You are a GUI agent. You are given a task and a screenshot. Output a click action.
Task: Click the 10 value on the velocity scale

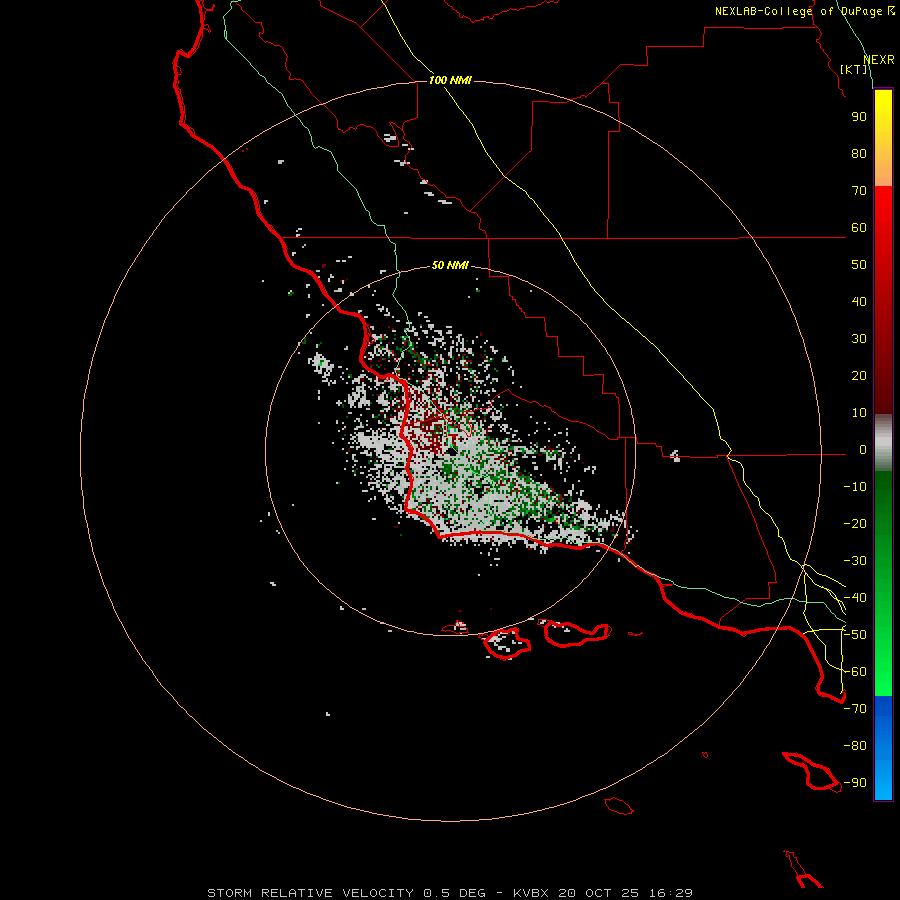859,413
